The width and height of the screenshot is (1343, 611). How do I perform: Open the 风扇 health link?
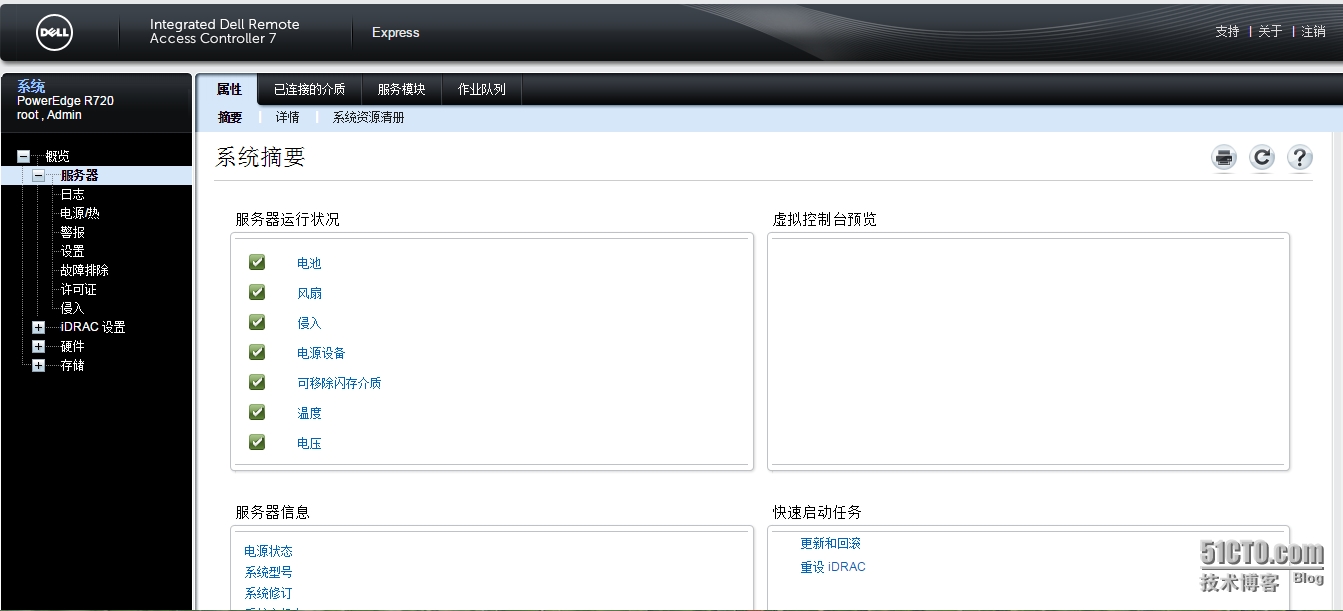click(x=309, y=293)
